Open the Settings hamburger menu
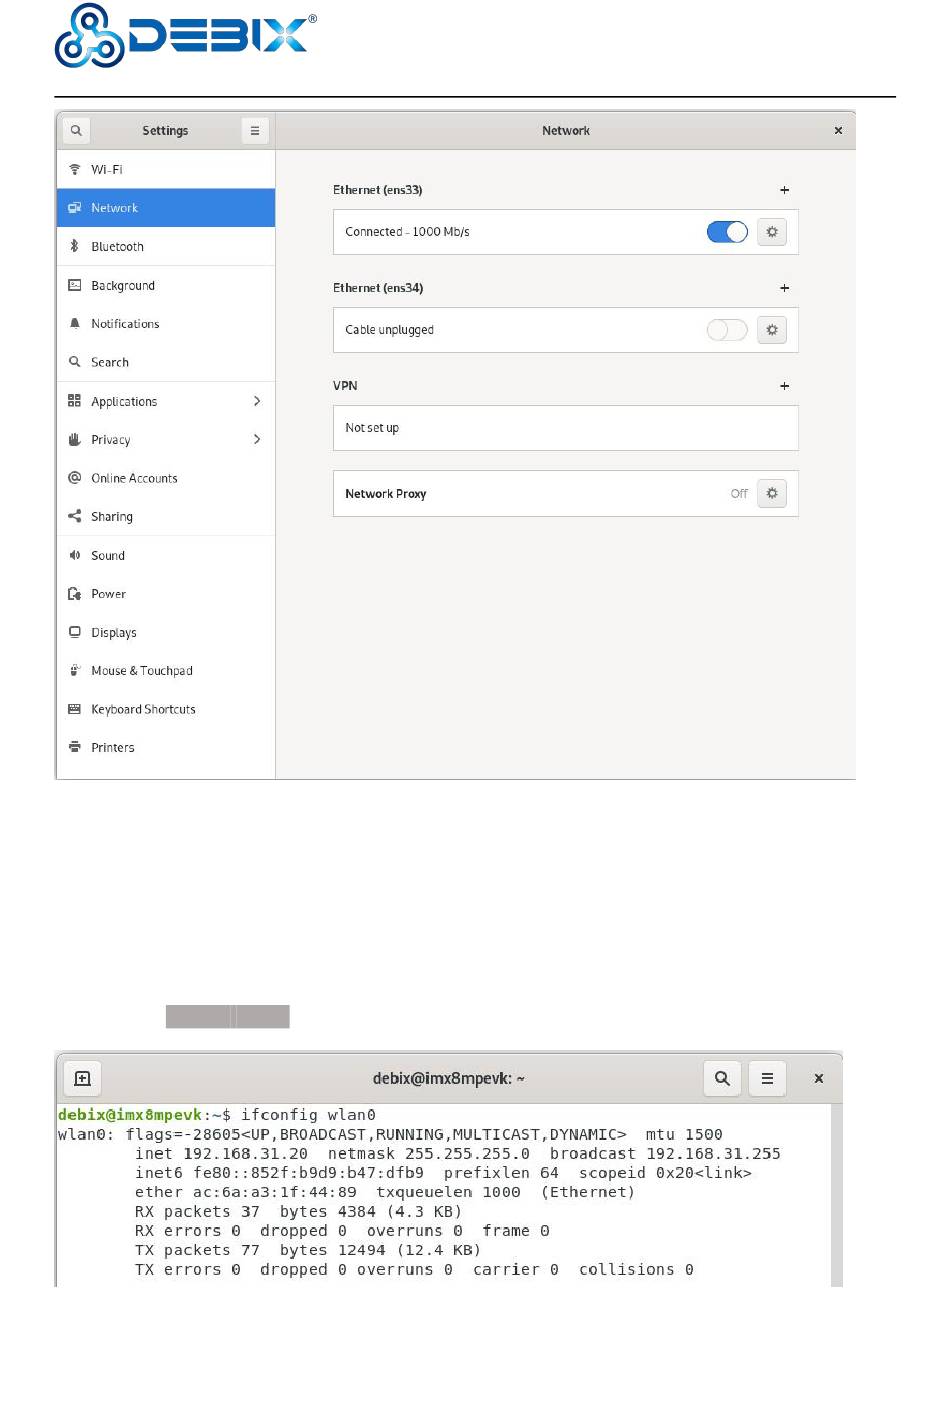Viewport: 950px width, 1408px height. click(x=255, y=131)
